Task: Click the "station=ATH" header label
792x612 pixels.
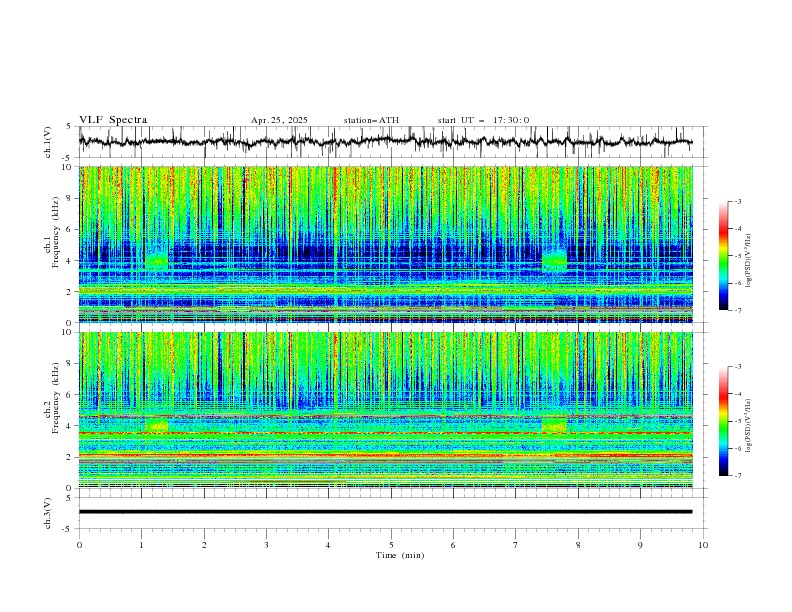Action: (371, 120)
